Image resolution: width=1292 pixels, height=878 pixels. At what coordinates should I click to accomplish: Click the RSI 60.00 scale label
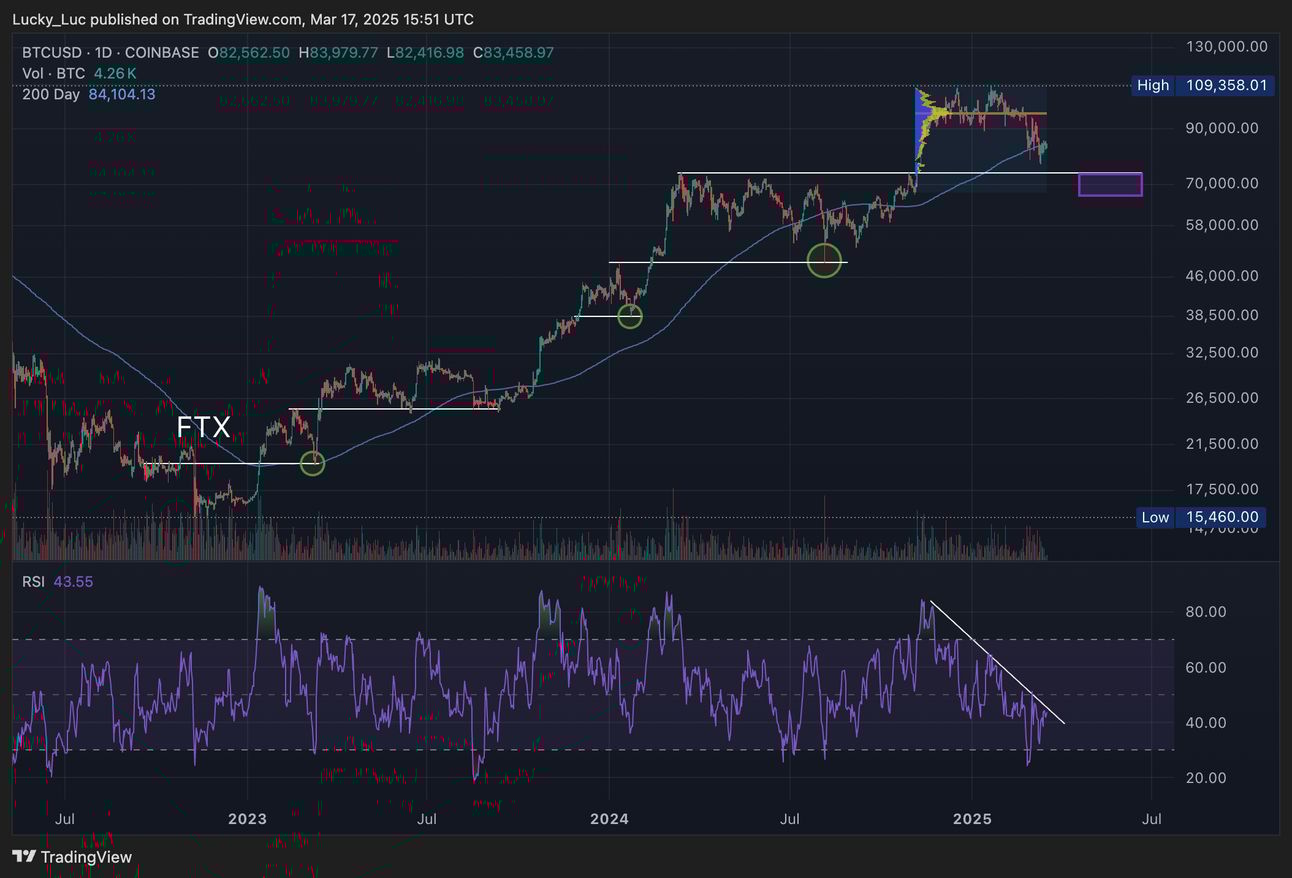click(x=1207, y=667)
